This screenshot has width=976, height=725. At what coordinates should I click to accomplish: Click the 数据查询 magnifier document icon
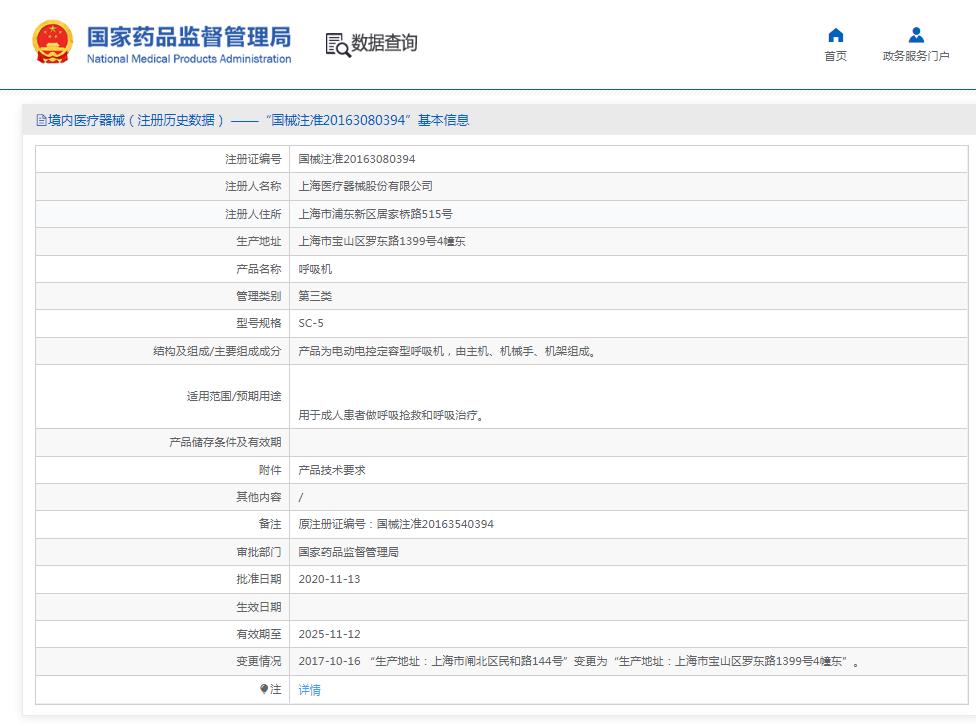click(x=337, y=44)
